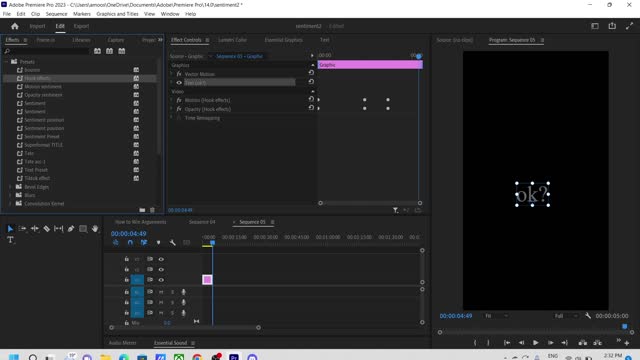The image size is (640, 360).
Task: Expand the Bevel Edges folder
Action: click(10, 187)
